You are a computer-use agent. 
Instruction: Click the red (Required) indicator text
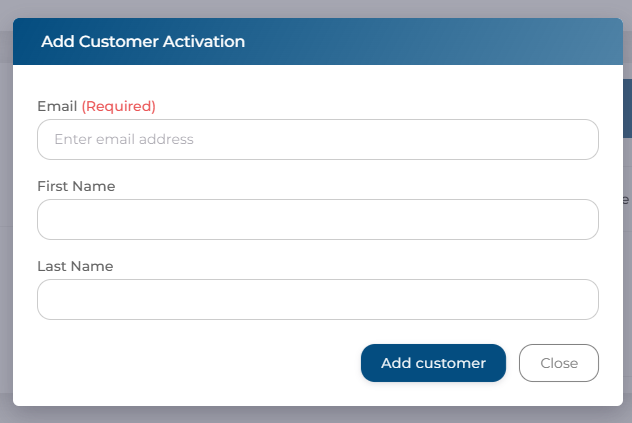pos(118,106)
